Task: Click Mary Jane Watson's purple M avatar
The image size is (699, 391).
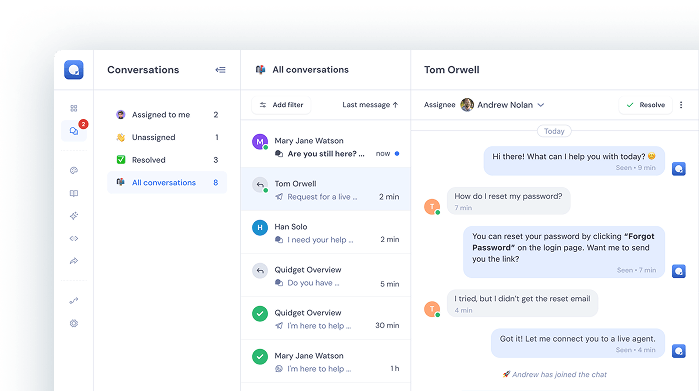Action: coord(260,142)
